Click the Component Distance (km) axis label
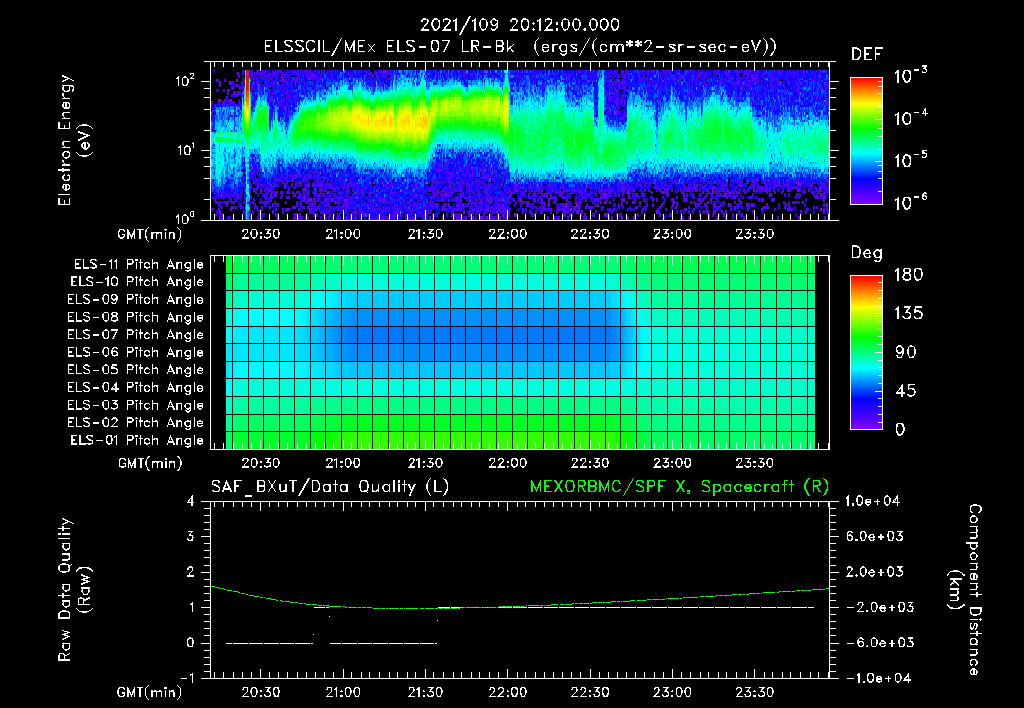Viewport: 1024px width, 708px height. [965, 590]
